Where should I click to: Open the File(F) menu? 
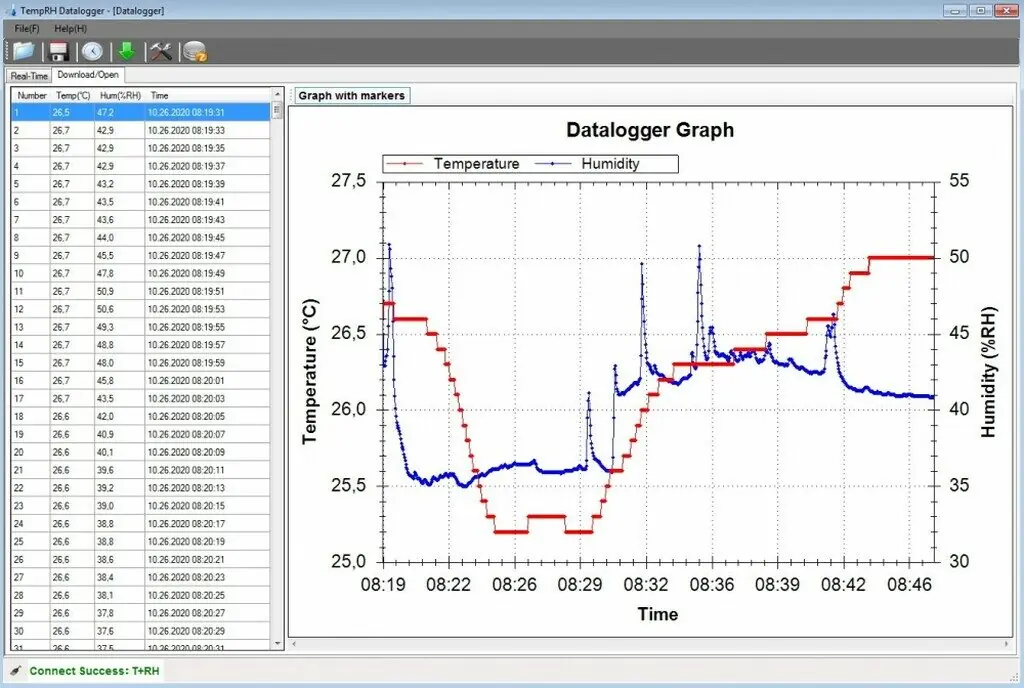(27, 28)
